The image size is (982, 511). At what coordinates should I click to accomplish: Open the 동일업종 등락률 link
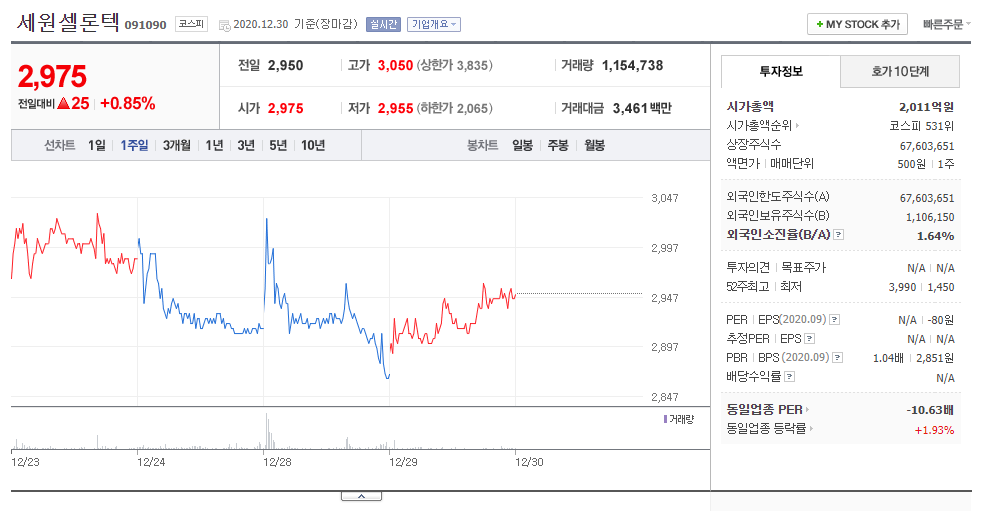(x=769, y=429)
